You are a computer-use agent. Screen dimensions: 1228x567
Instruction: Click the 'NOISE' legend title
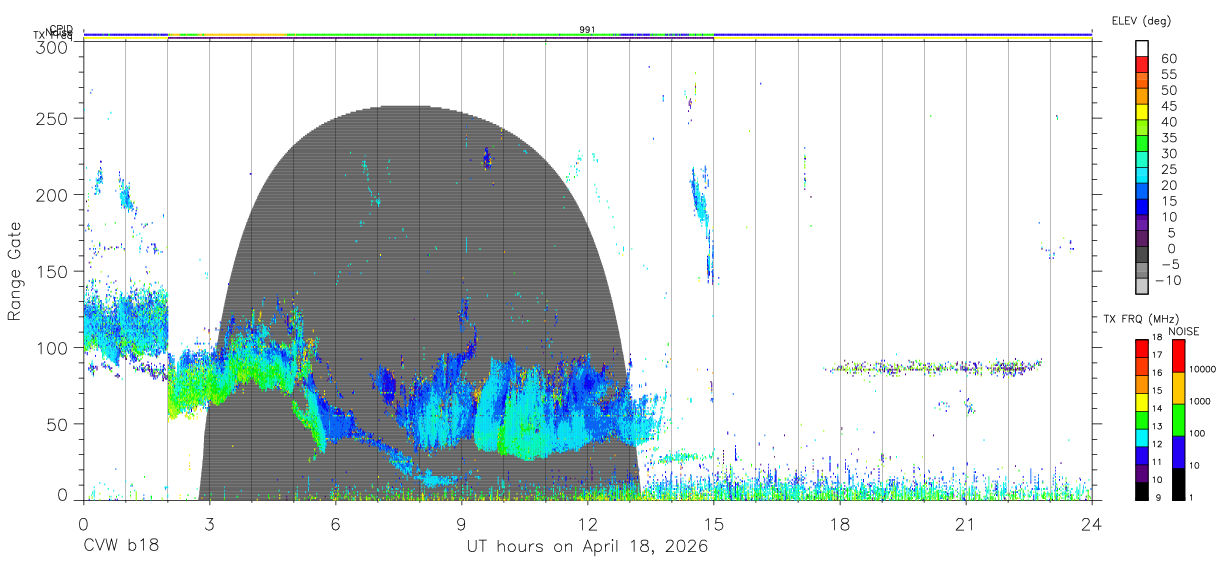pos(1183,330)
